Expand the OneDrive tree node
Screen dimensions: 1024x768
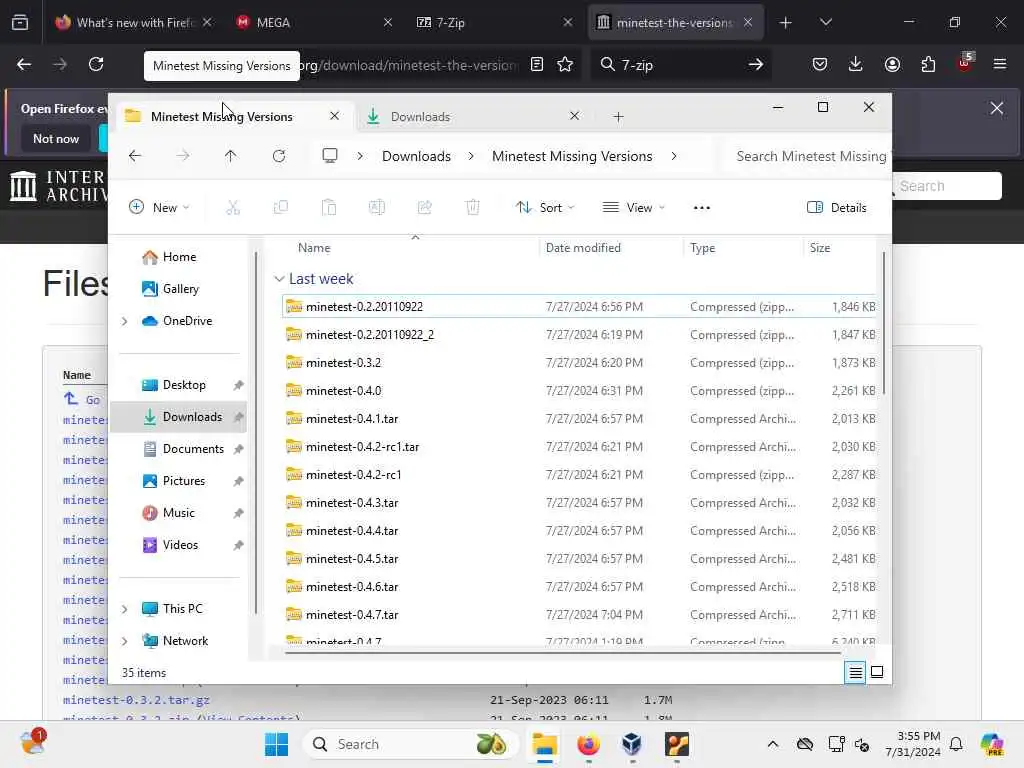[x=125, y=321]
